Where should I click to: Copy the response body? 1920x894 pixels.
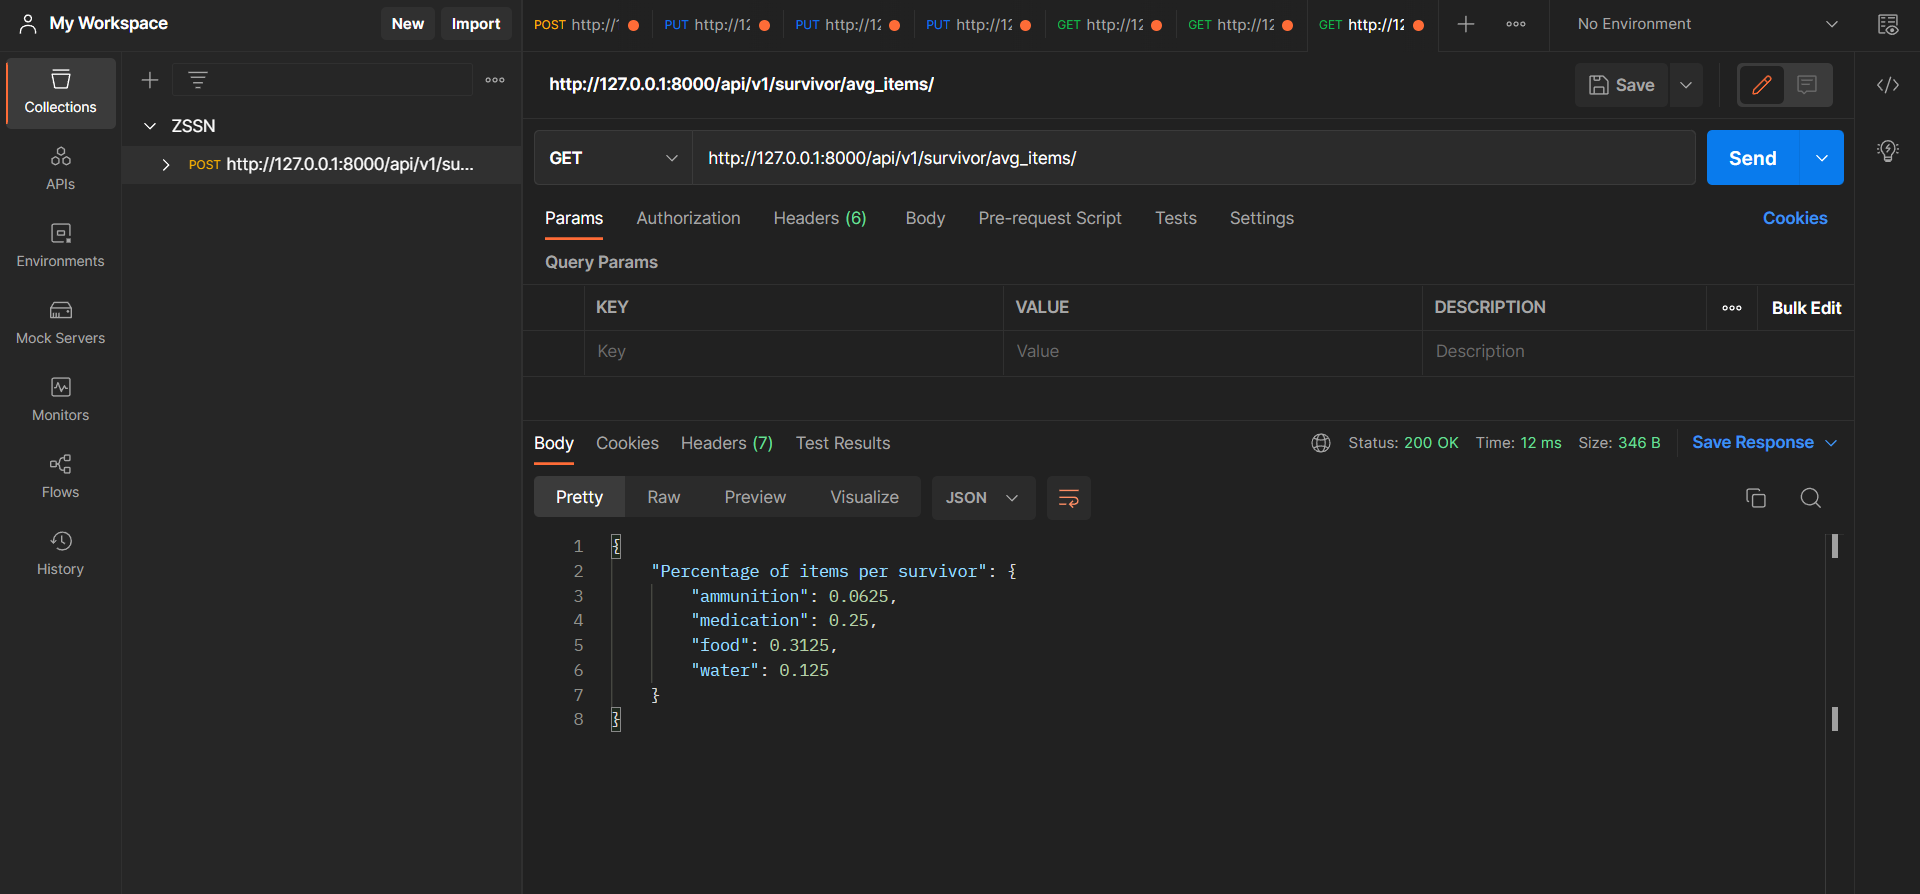1756,498
